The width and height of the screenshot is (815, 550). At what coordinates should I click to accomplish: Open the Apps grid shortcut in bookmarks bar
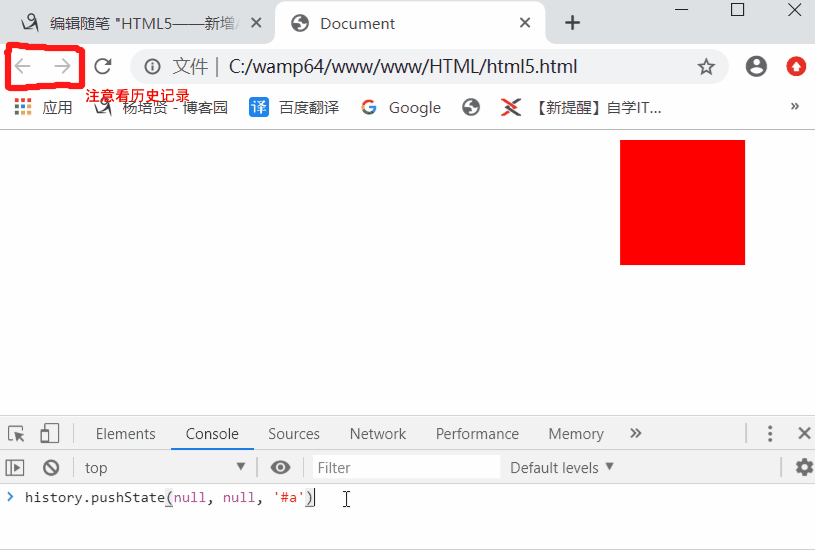coord(43,107)
